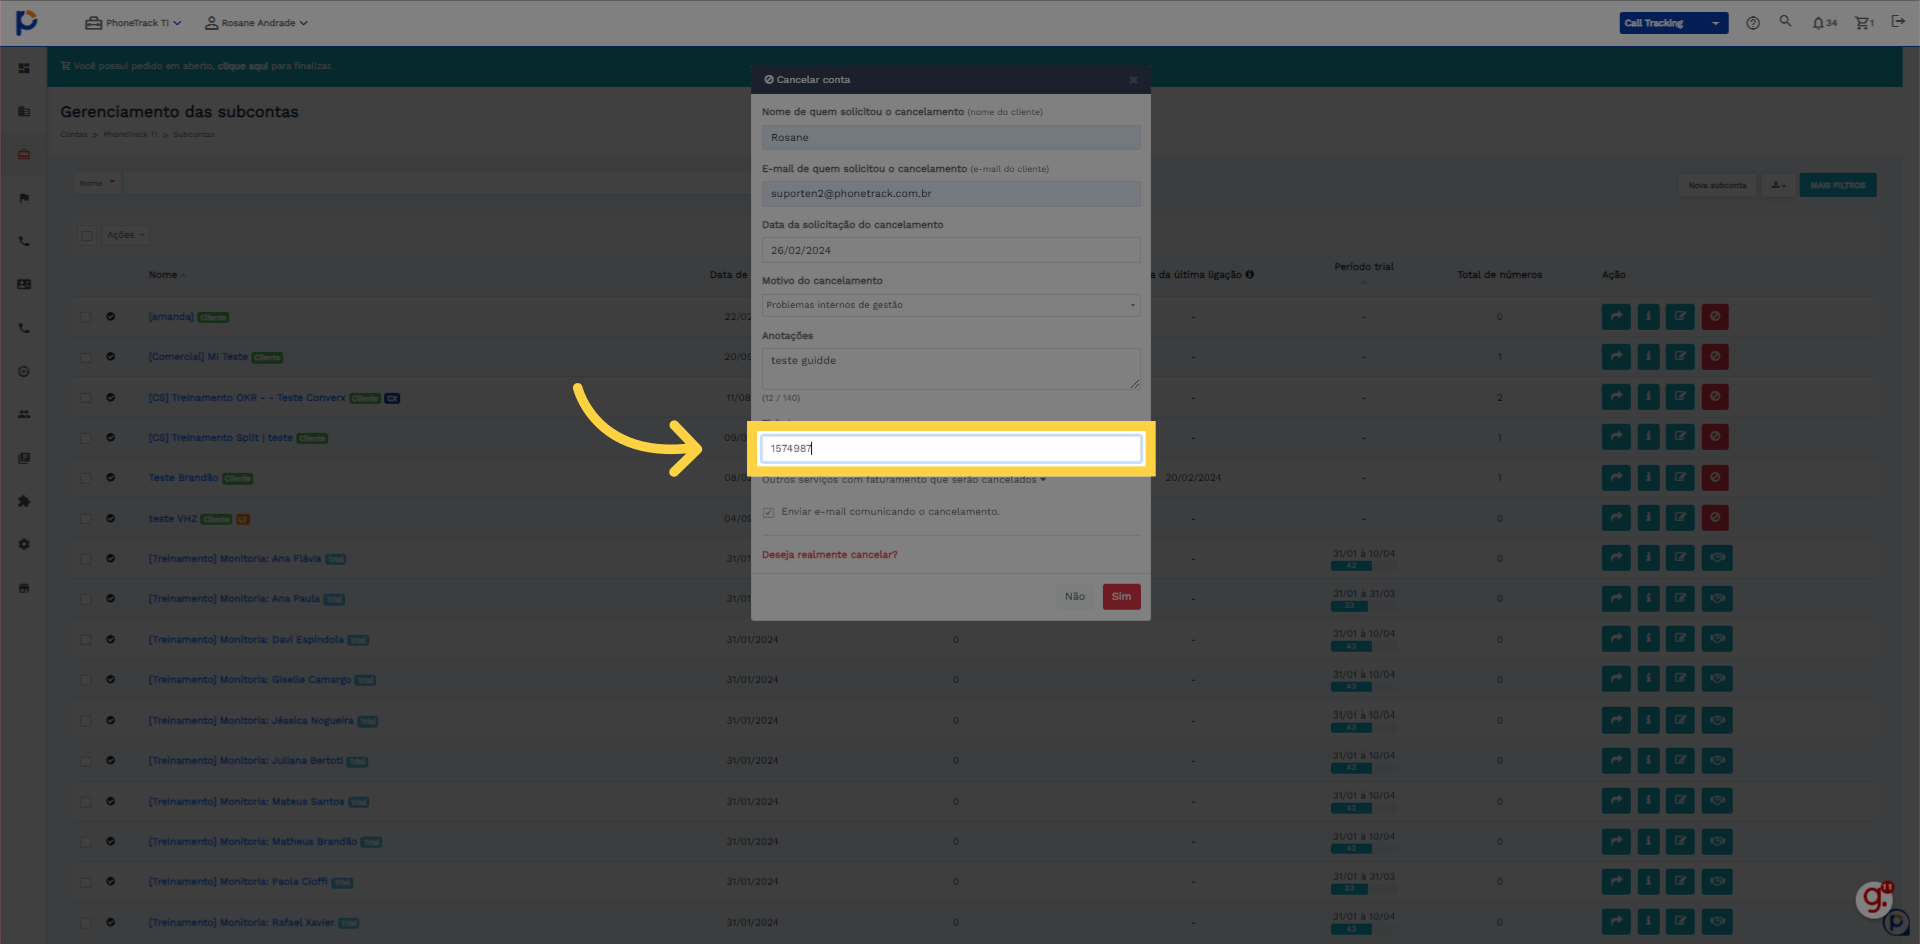Check the [CS] Treinamento Split row checkbox
The image size is (1920, 944).
(x=86, y=438)
